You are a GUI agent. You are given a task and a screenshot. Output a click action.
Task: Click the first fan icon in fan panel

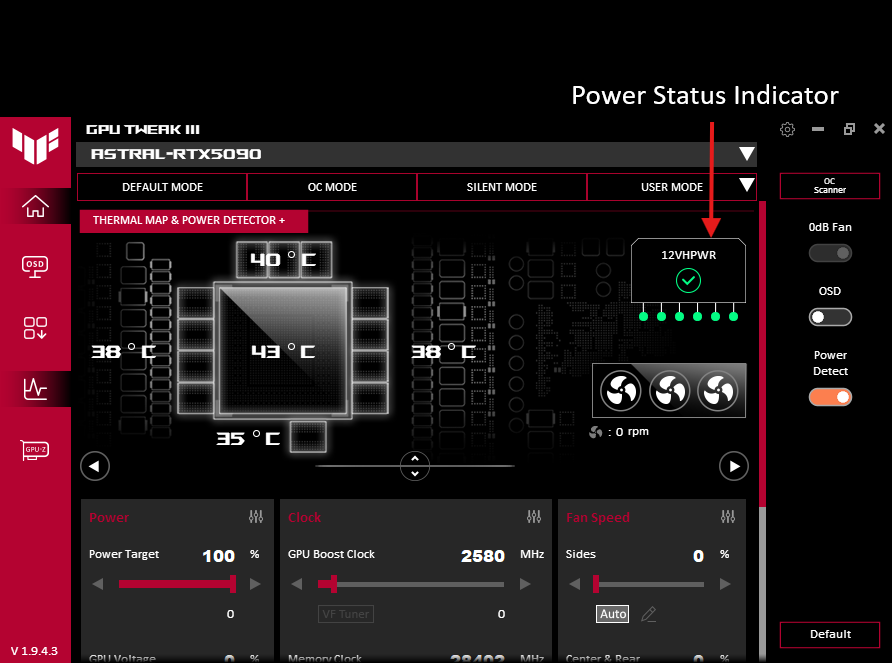[621, 391]
